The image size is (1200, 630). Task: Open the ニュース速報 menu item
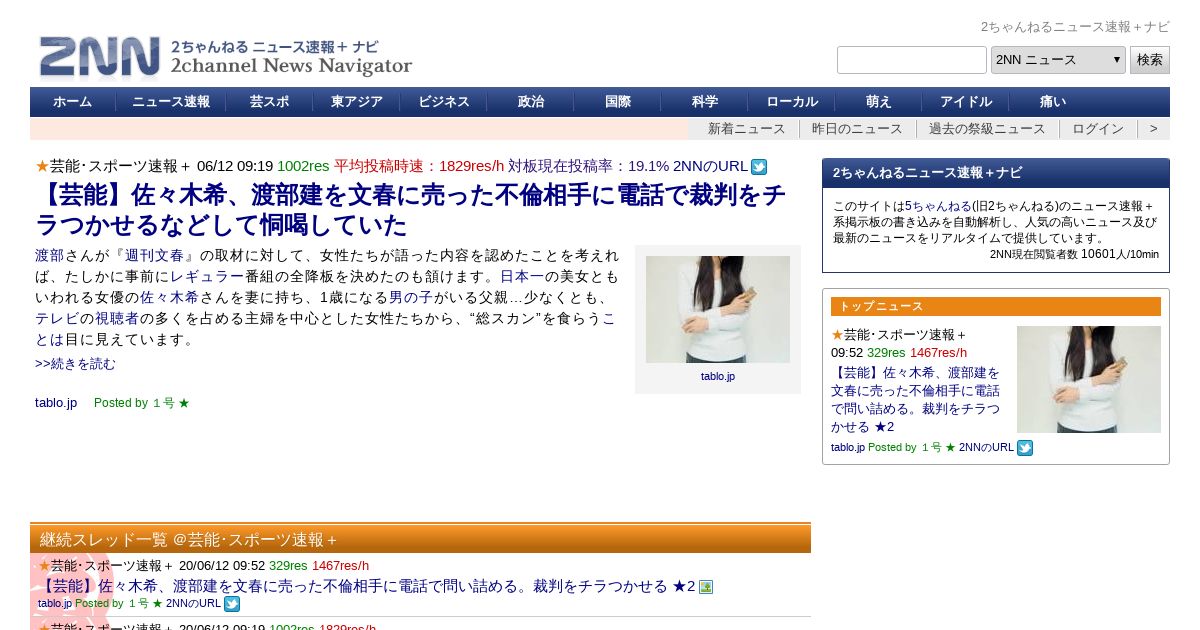171,102
